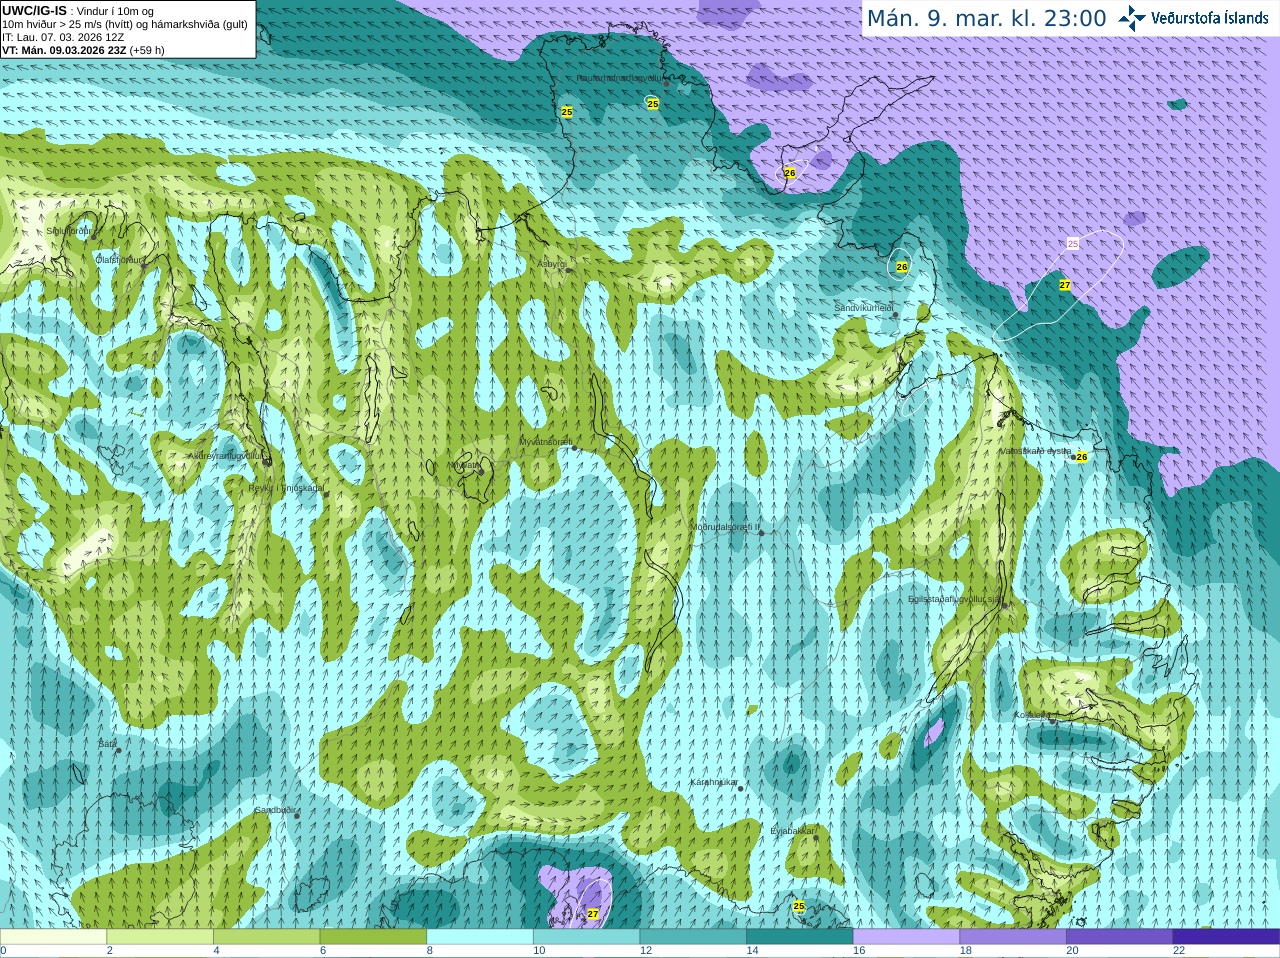1280x958 pixels.
Task: Click the white 25 contour label offshore east
Action: click(x=1073, y=244)
